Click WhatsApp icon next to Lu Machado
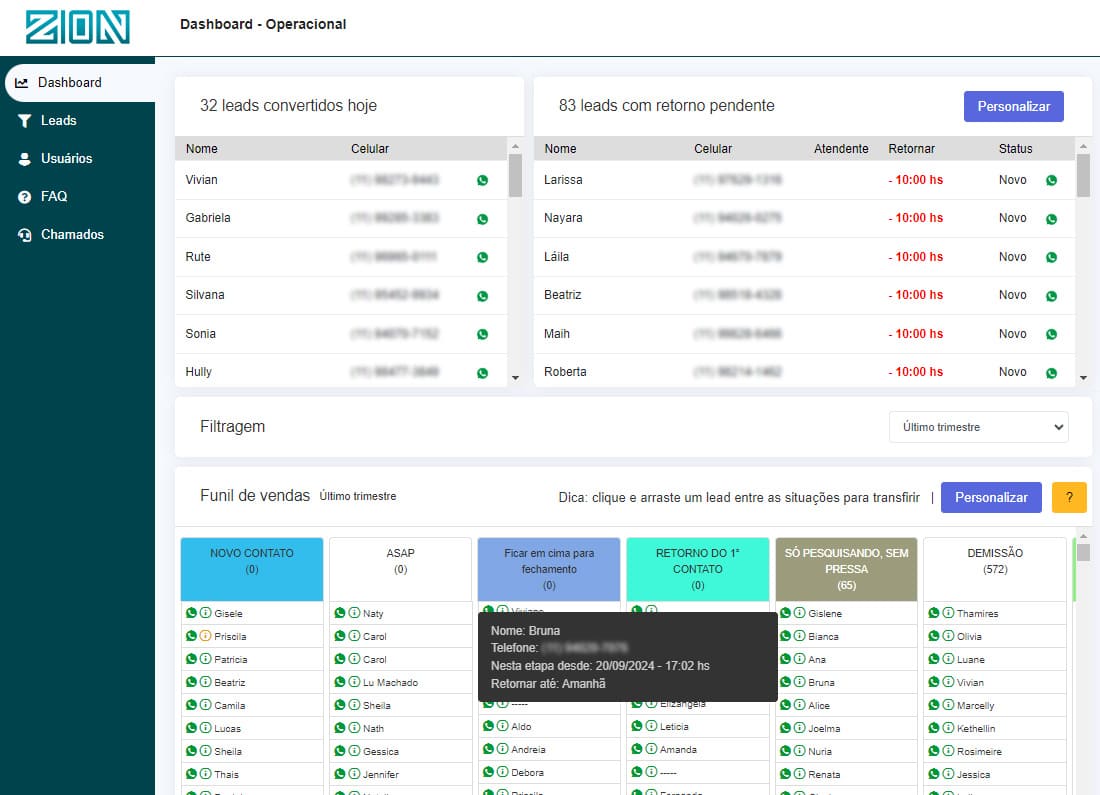The width and height of the screenshot is (1100, 795). coord(340,681)
